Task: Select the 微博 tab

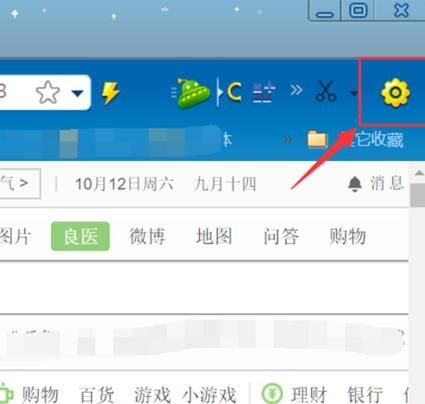Action: [x=147, y=236]
